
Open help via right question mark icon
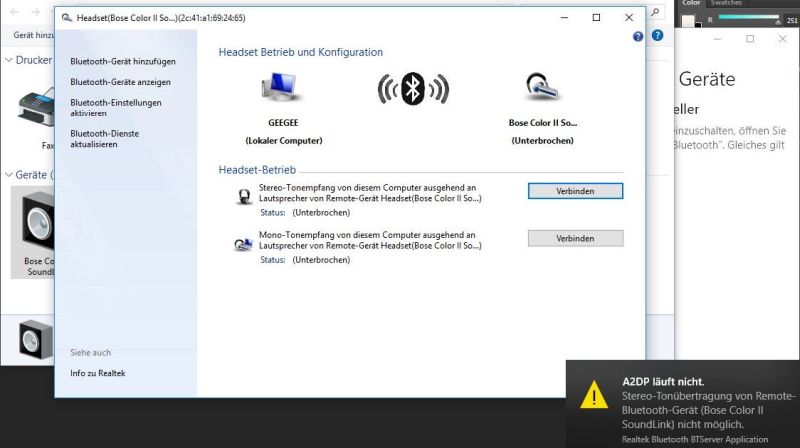[x=658, y=35]
